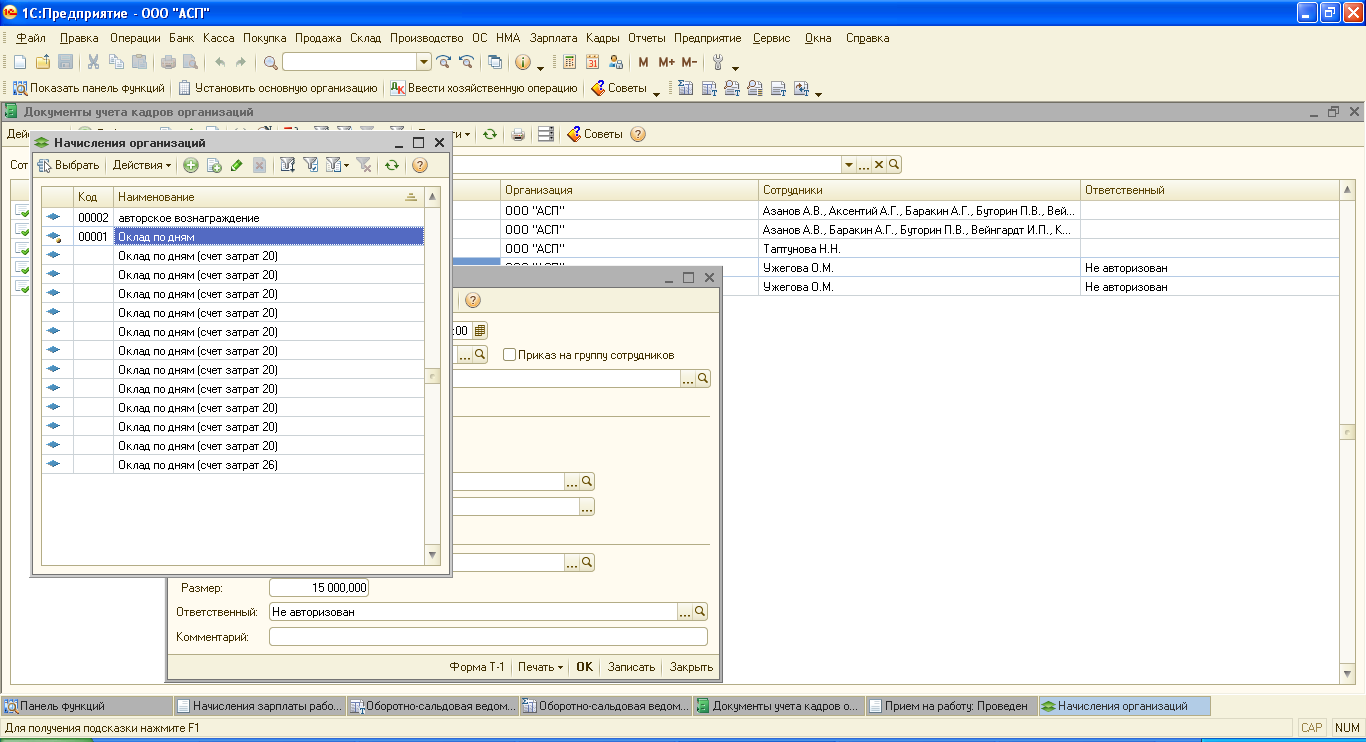
Task: Open the search box dropdown arrow
Action: click(424, 62)
